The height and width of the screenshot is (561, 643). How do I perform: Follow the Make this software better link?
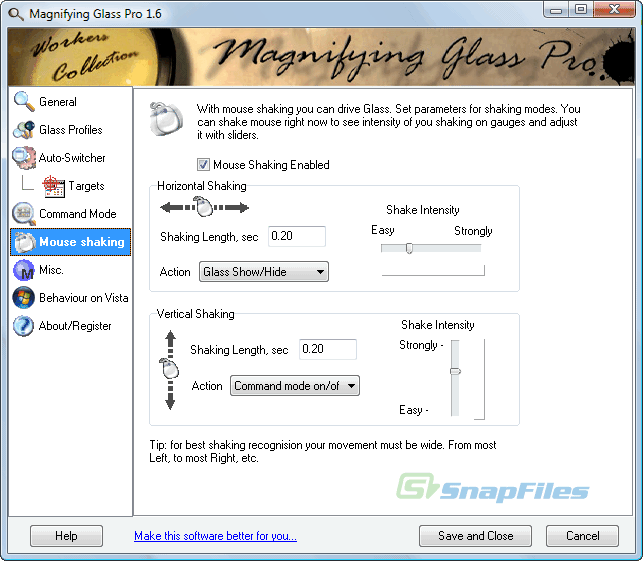(215, 536)
